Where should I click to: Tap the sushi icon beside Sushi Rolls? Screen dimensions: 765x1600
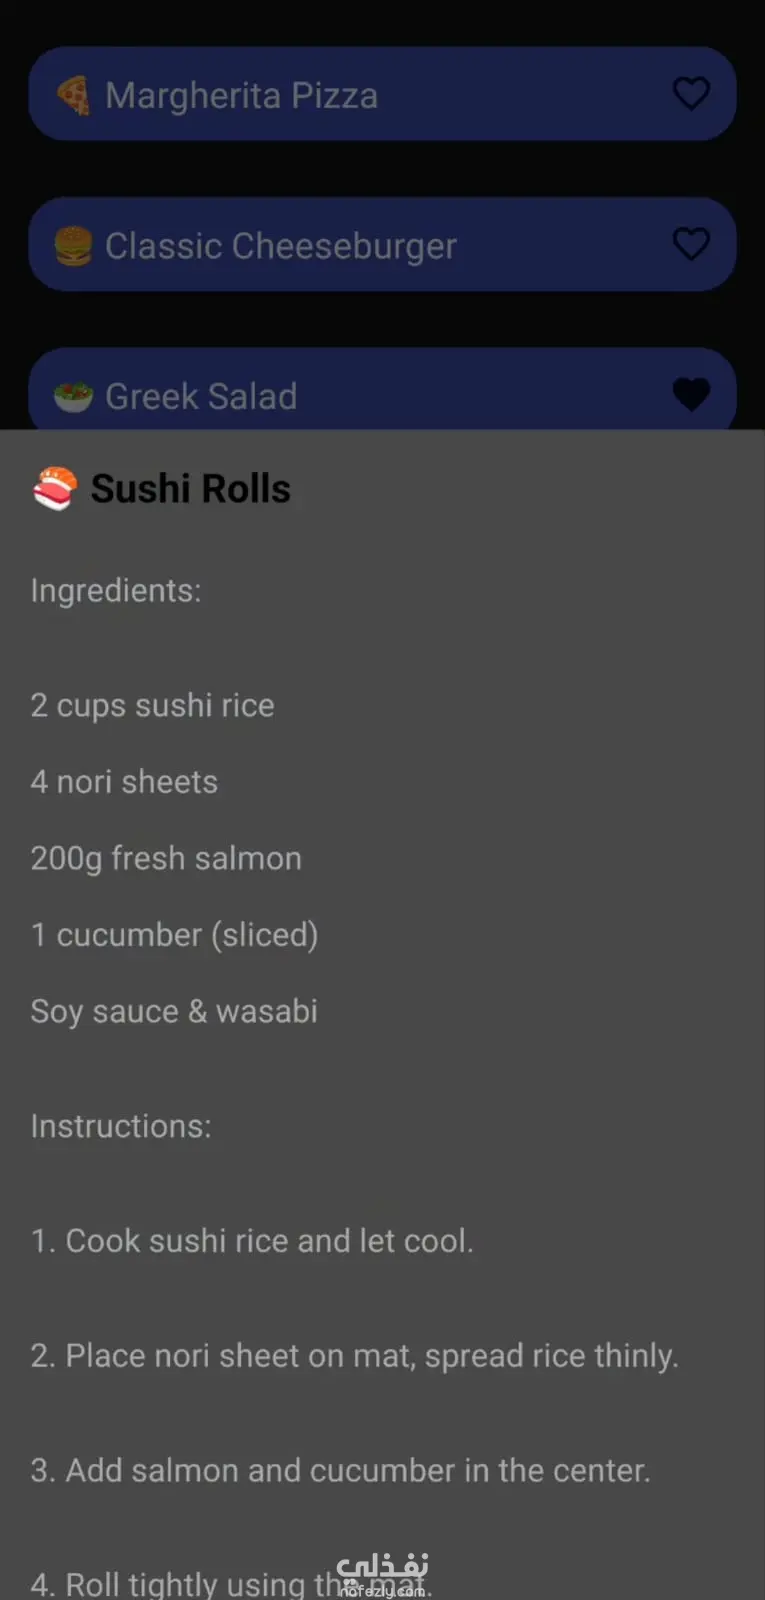(54, 489)
